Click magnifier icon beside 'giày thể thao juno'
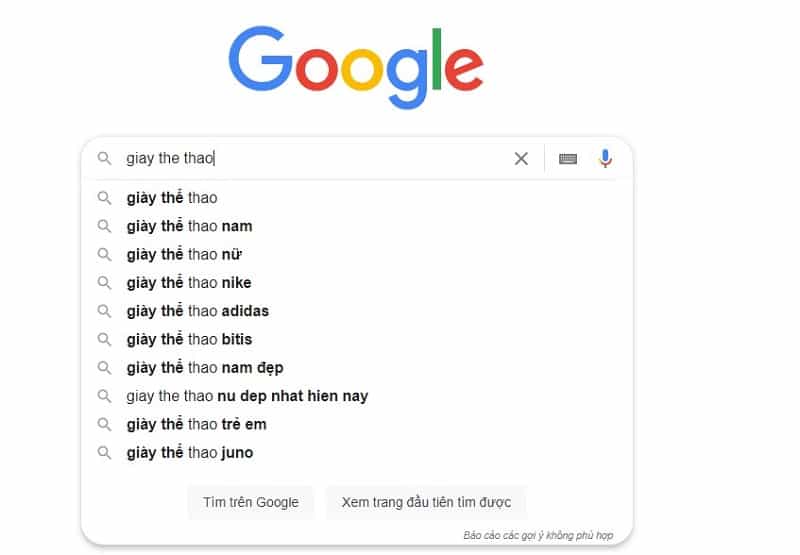The width and height of the screenshot is (800, 555). click(104, 453)
